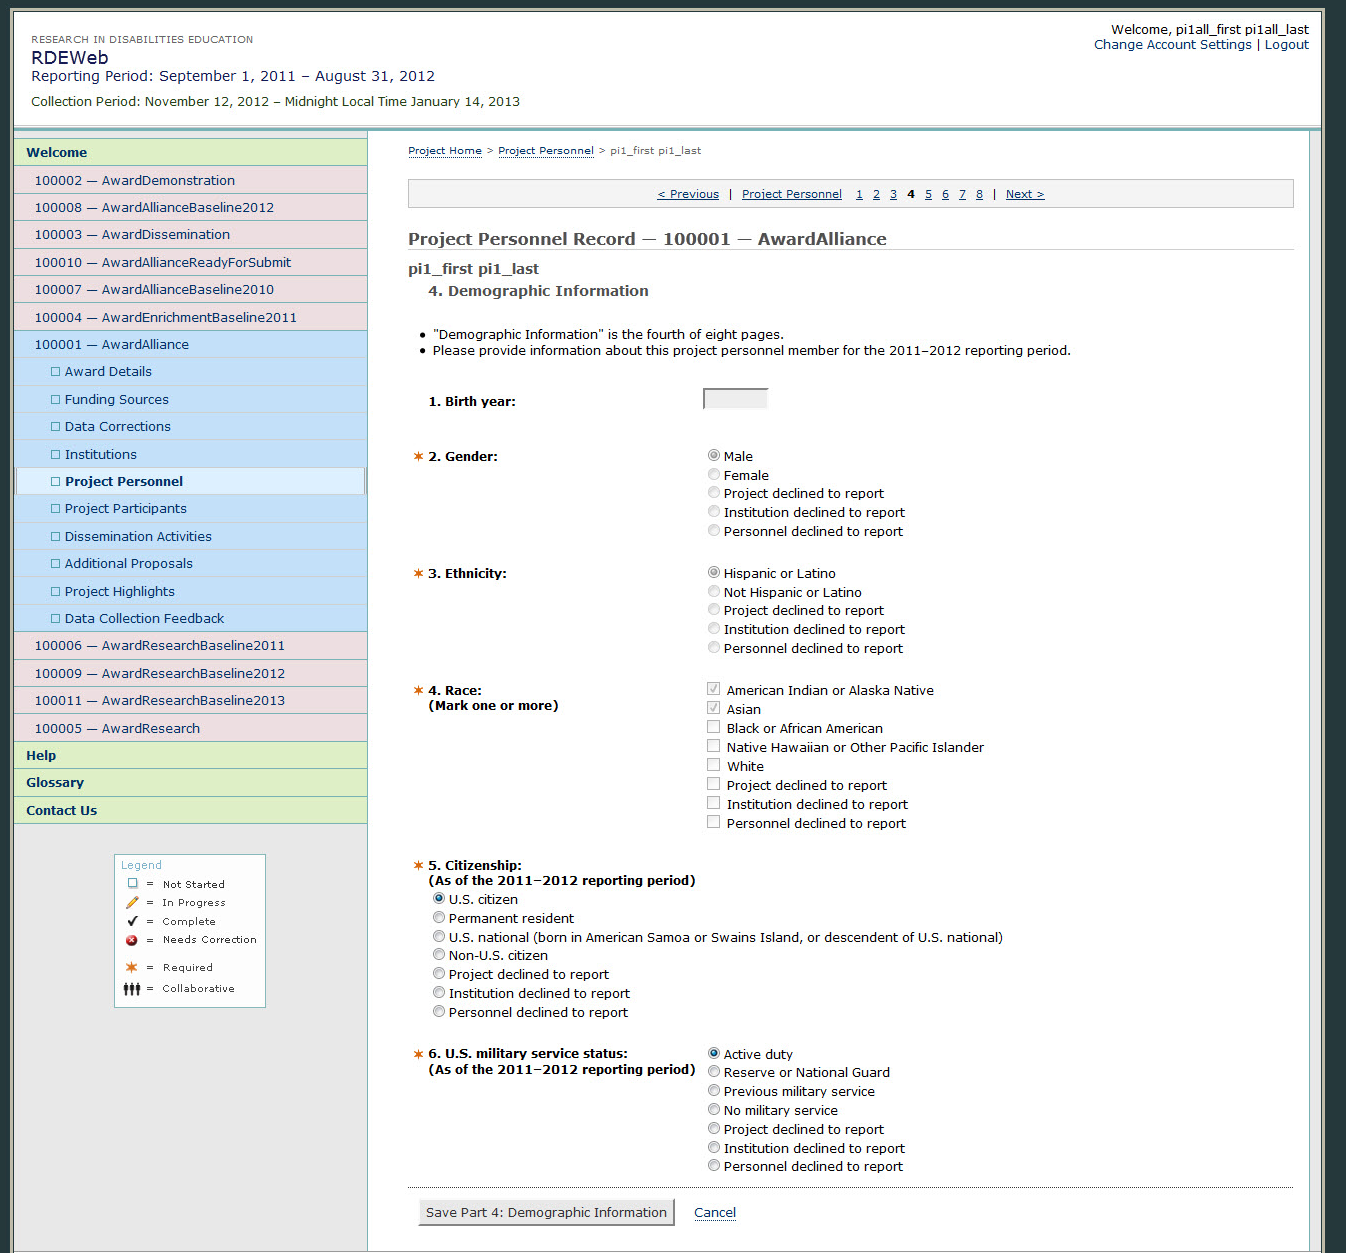The height and width of the screenshot is (1253, 1346).
Task: Click the status icon beside Institutions
Action: coord(56,455)
